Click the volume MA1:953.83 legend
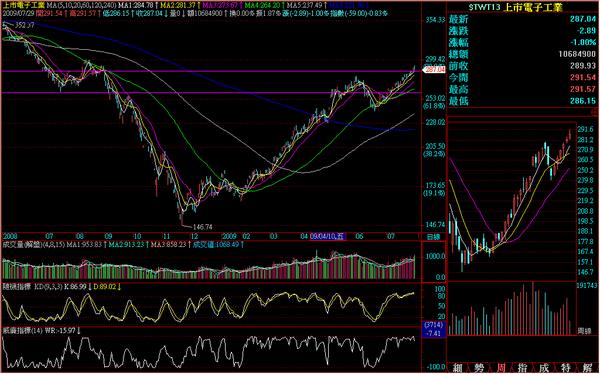Image resolution: width=600 pixels, height=374 pixels. click(85, 244)
